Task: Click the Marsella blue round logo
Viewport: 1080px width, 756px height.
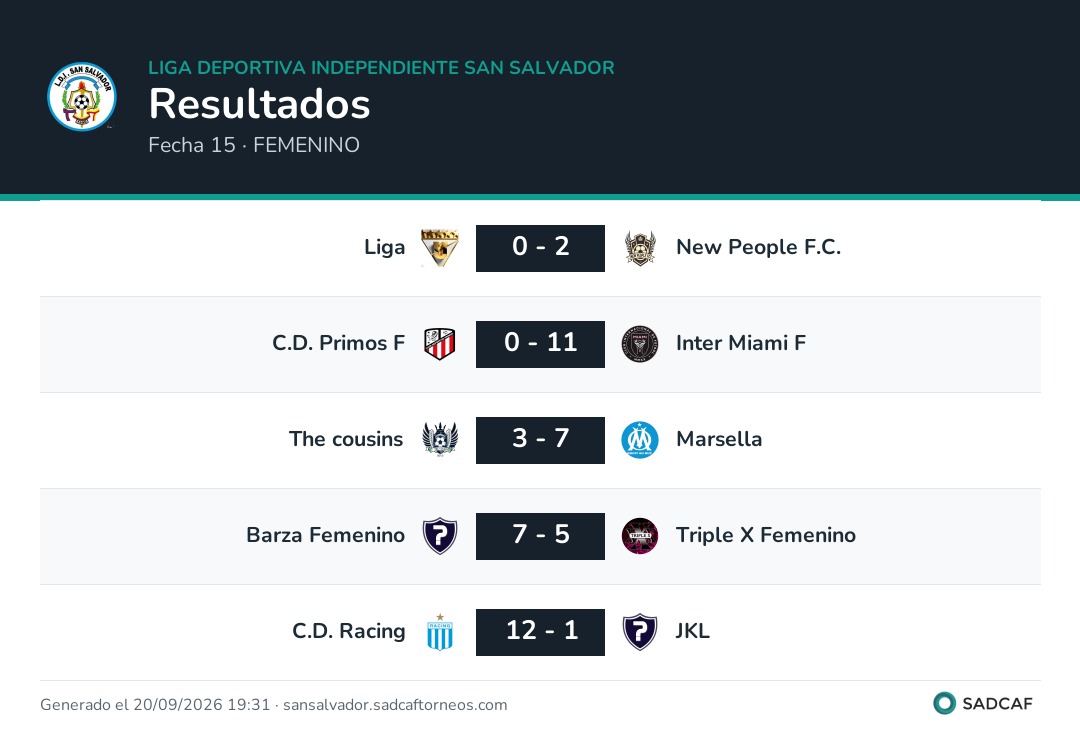Action: coord(640,440)
